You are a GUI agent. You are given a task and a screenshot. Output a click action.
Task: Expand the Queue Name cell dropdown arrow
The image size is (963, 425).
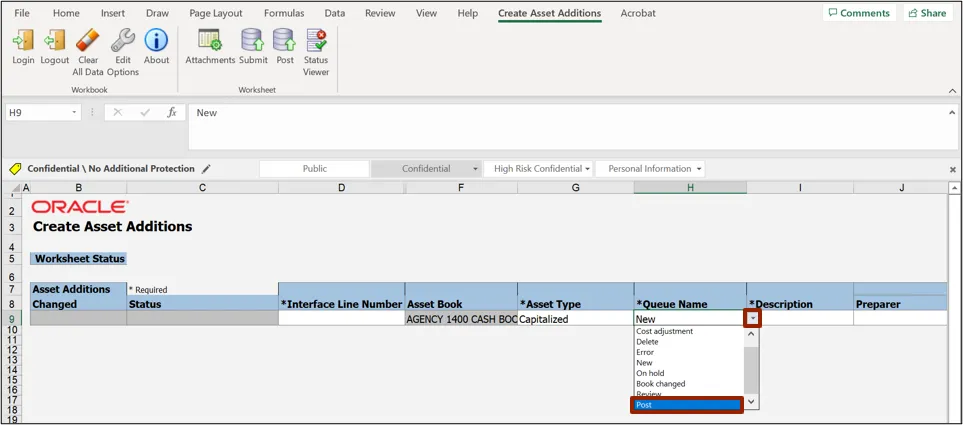752,319
